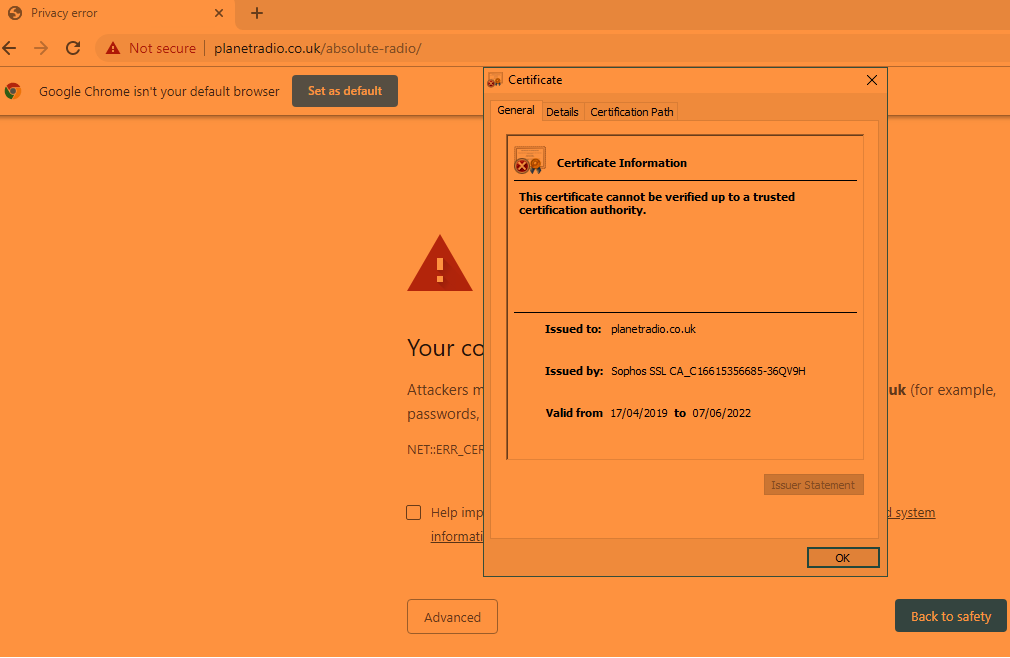Click the Back to safety button
Image resolution: width=1010 pixels, height=658 pixels.
pyautogui.click(x=951, y=616)
